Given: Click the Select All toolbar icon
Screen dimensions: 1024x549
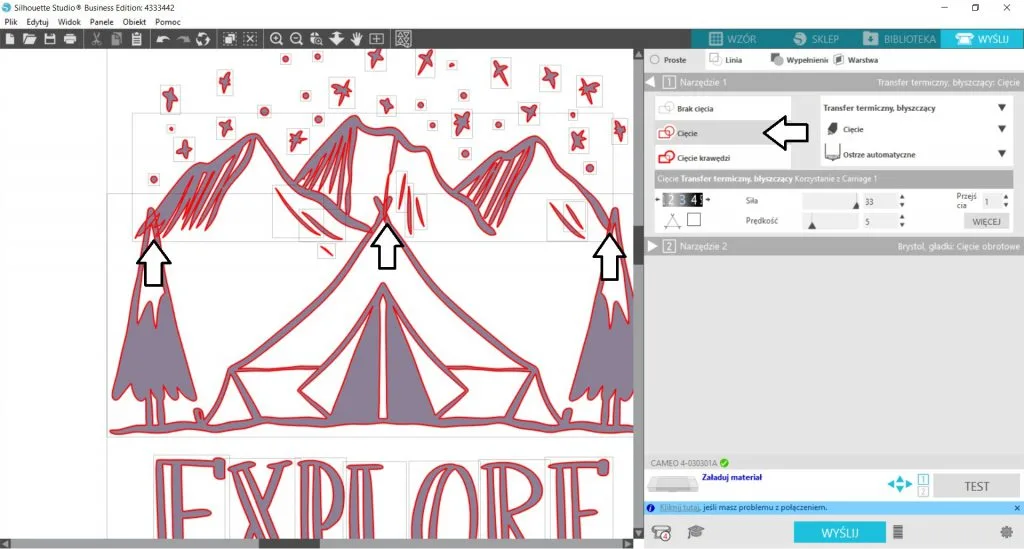Looking at the screenshot, I should tap(229, 39).
